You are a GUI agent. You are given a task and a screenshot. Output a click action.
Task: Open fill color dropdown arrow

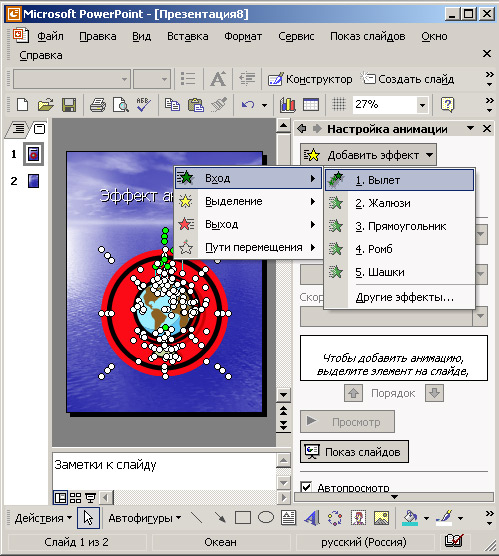click(x=426, y=518)
